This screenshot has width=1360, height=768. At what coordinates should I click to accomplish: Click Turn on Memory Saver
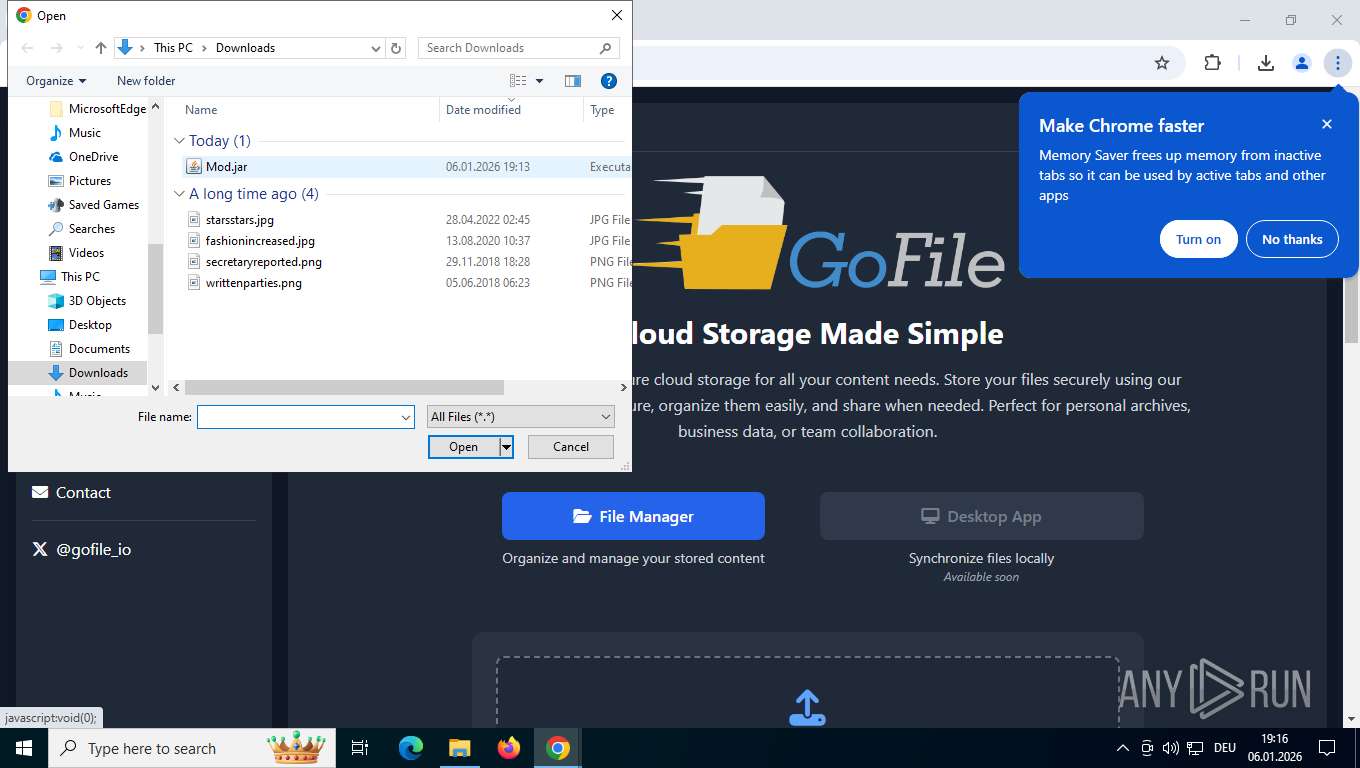(x=1198, y=239)
